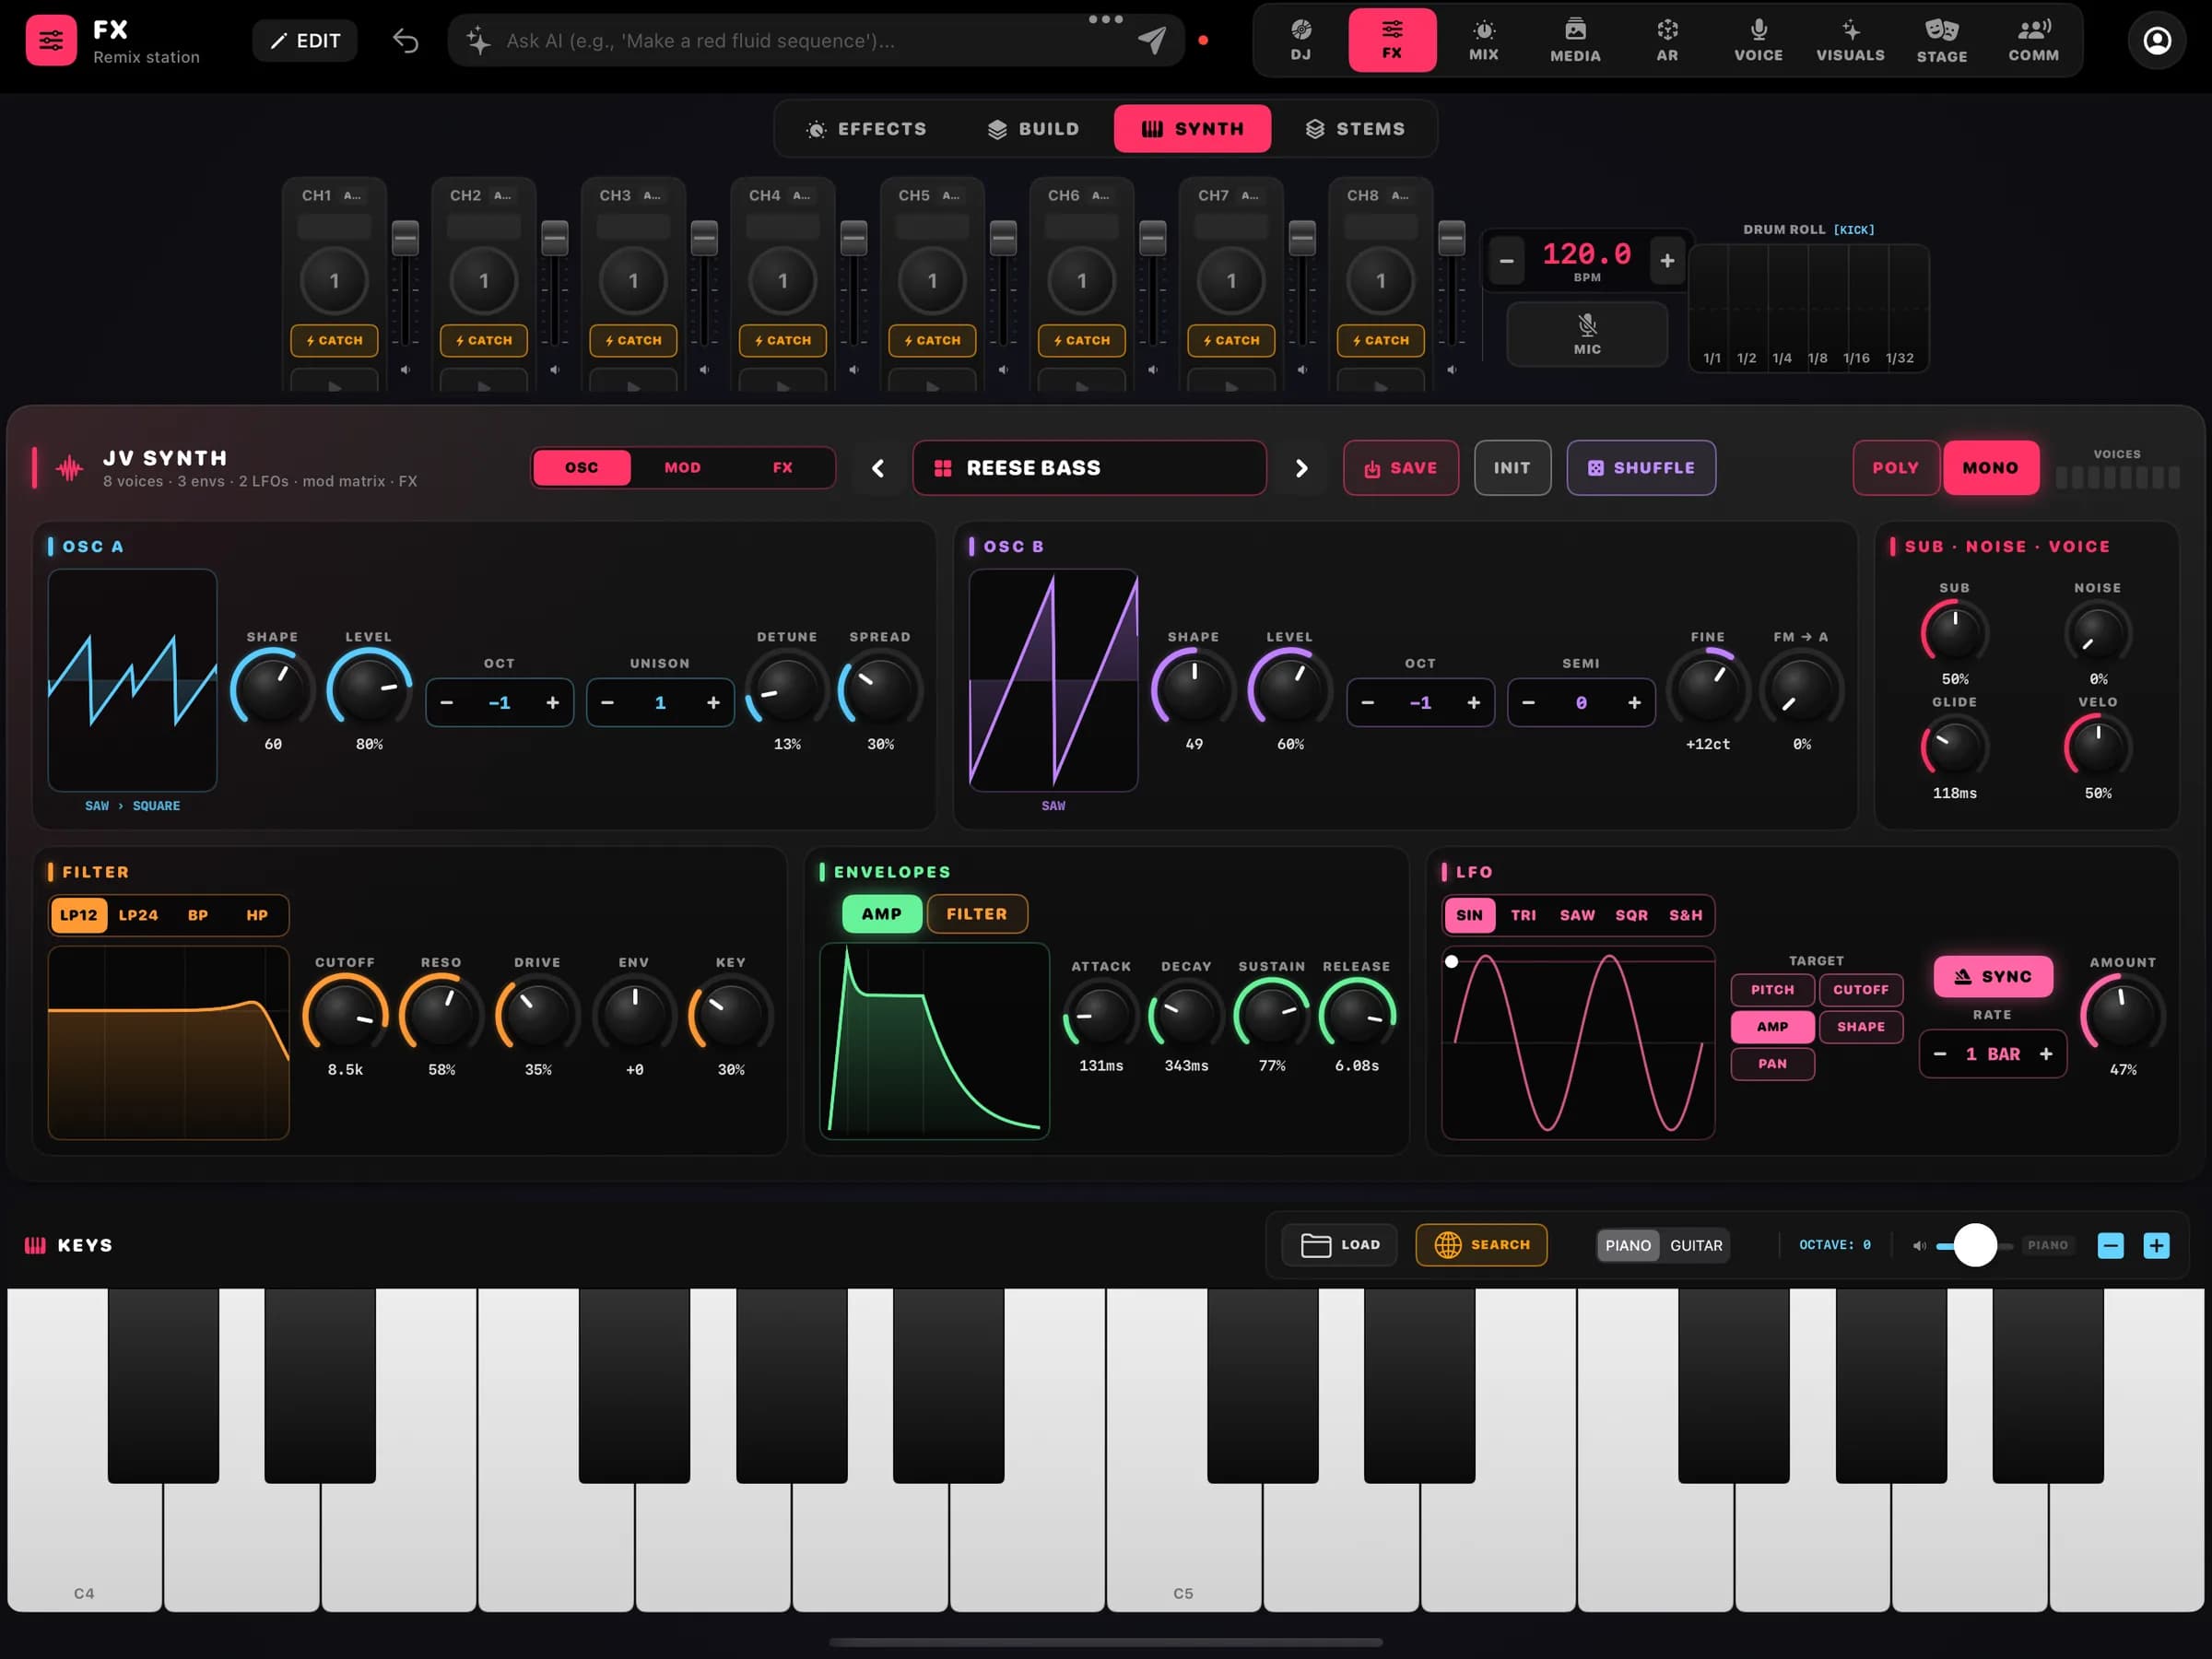The image size is (2212, 1659).
Task: Click the filter CUTOFF knob
Action: (x=345, y=1014)
